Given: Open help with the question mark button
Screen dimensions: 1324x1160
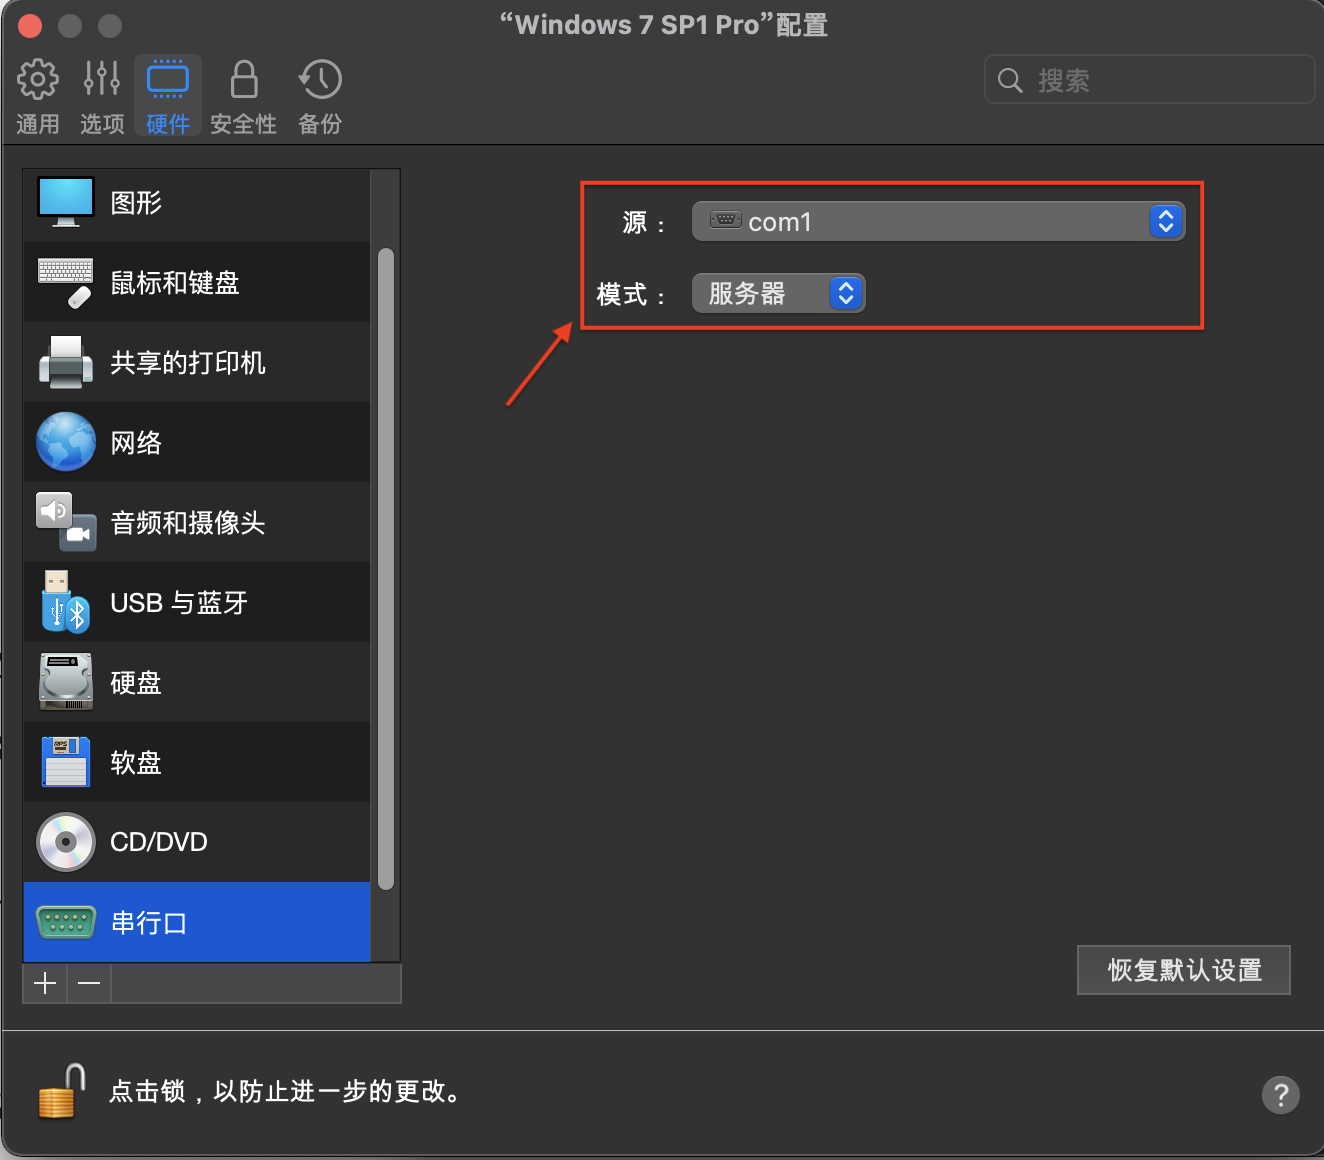Looking at the screenshot, I should tap(1281, 1095).
